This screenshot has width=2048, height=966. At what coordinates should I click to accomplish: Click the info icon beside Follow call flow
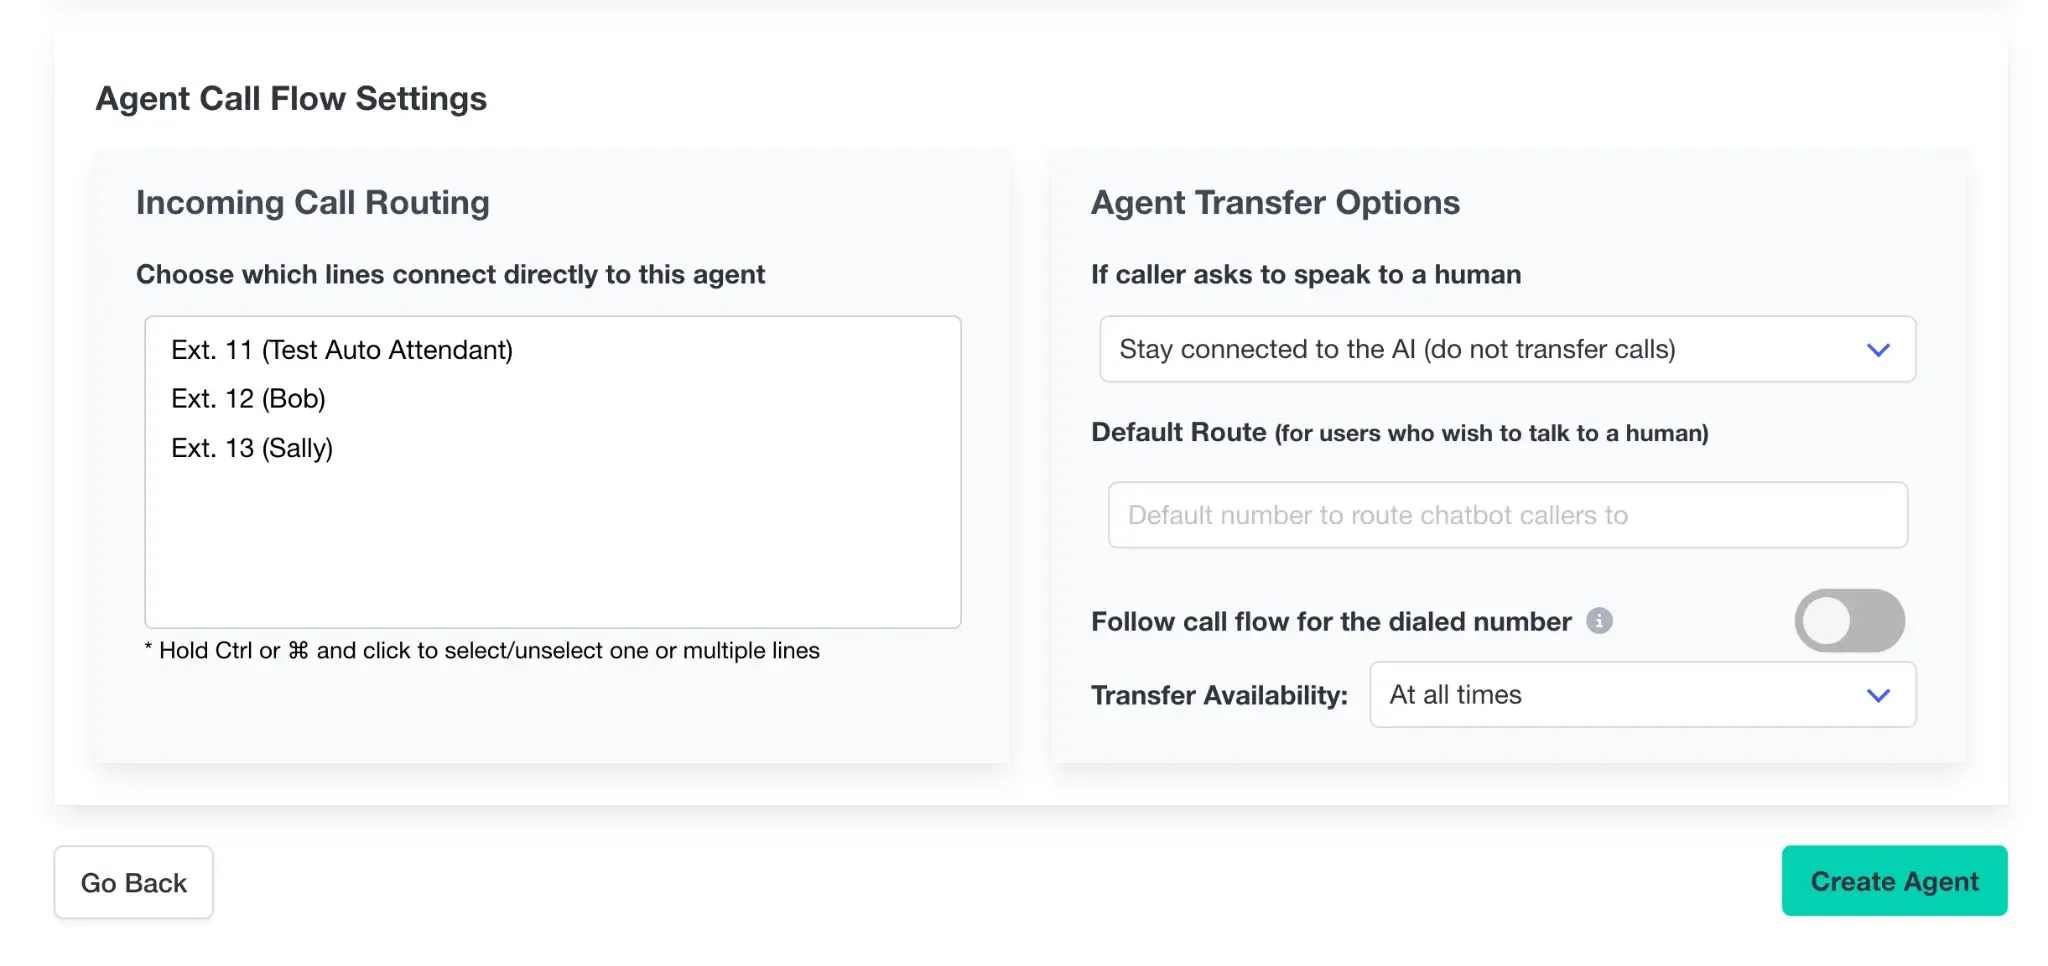pos(1601,620)
